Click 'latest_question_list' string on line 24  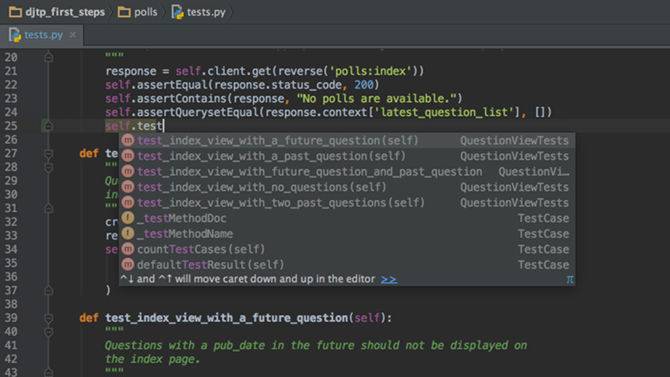444,112
